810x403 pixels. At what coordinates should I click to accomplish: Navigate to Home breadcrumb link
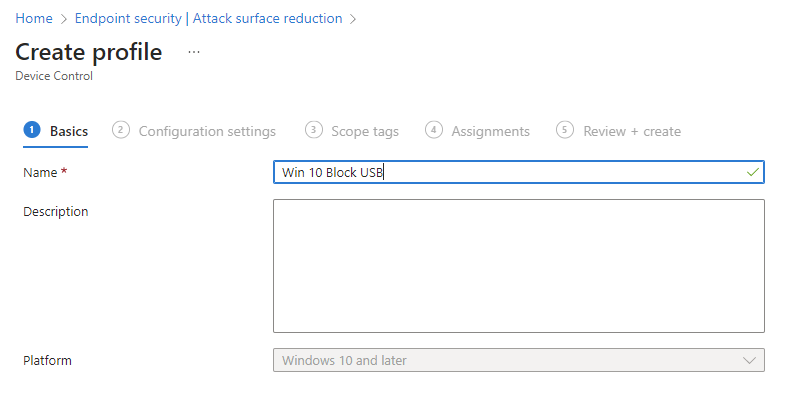point(34,19)
